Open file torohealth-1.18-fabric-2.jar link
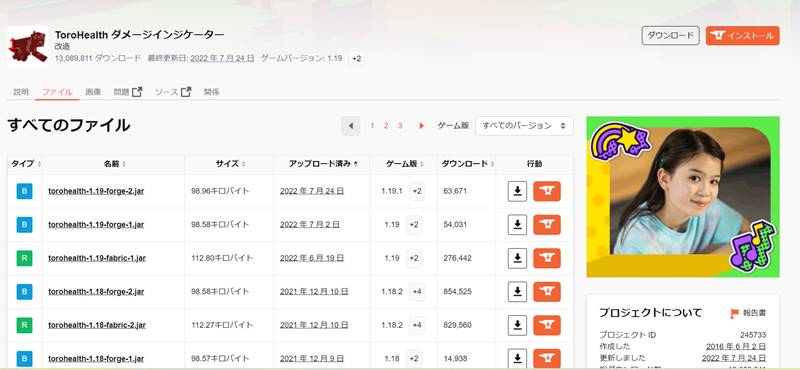Screen dimensions: 800x370 pyautogui.click(x=97, y=325)
